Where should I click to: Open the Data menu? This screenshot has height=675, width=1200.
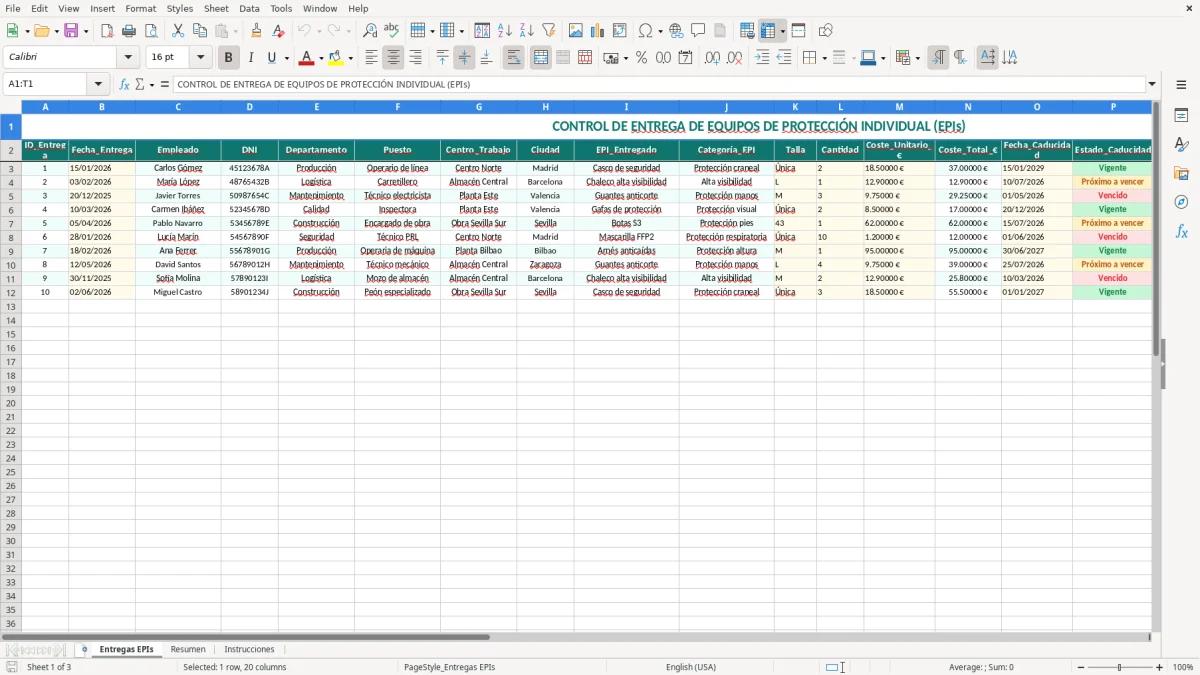point(249,8)
